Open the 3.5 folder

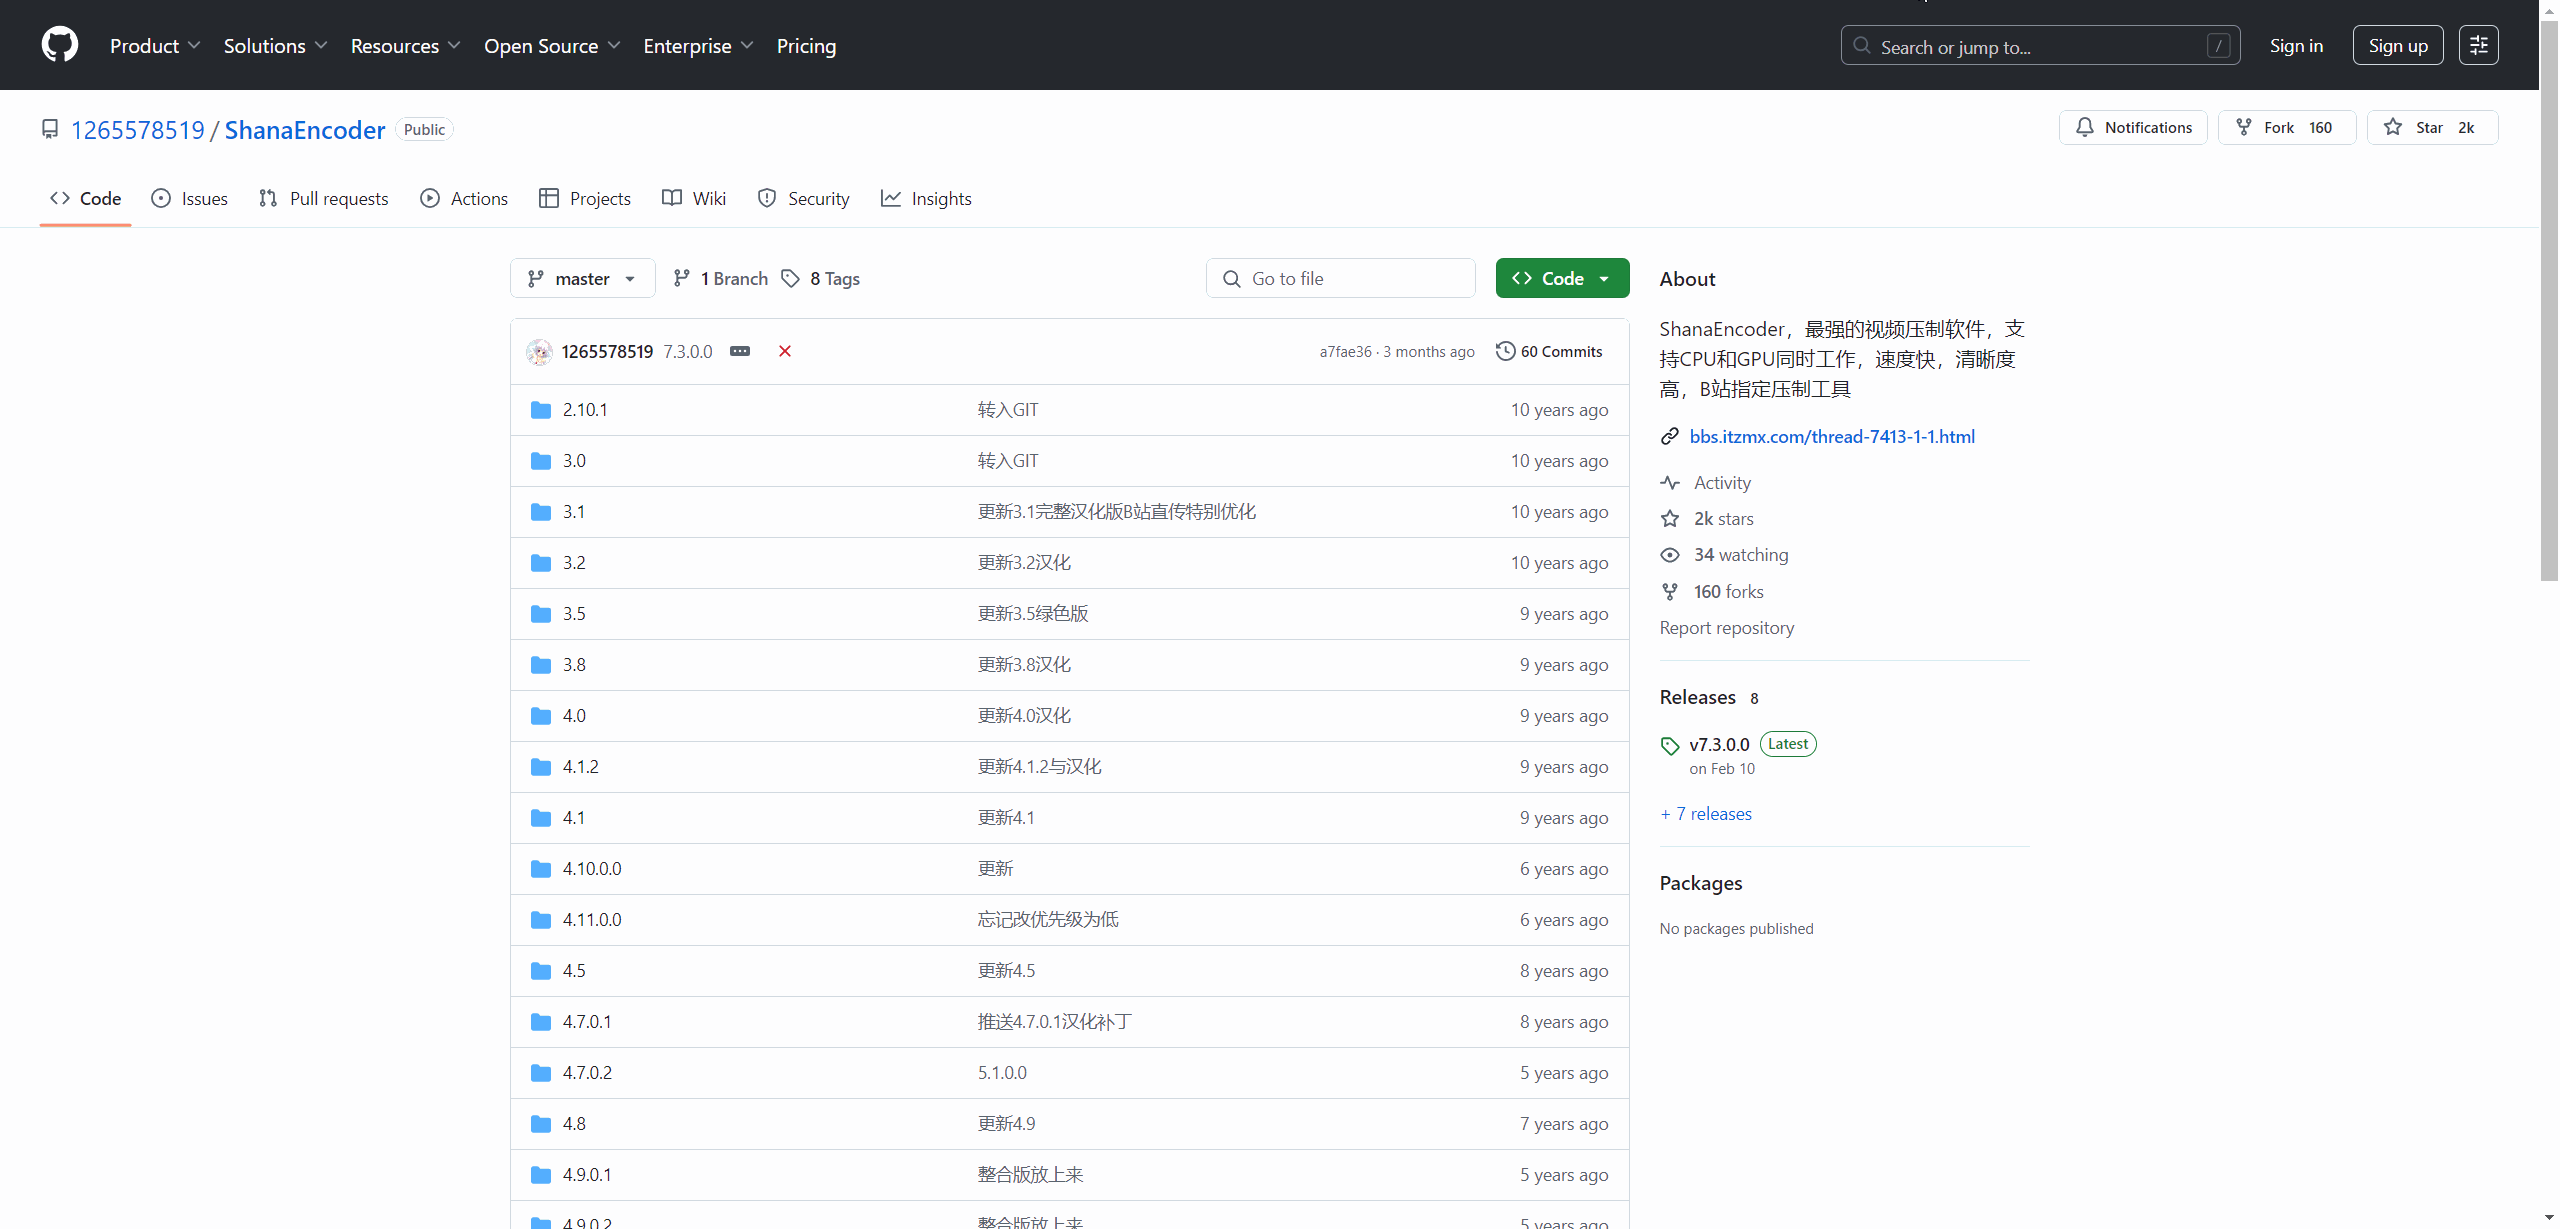point(574,614)
